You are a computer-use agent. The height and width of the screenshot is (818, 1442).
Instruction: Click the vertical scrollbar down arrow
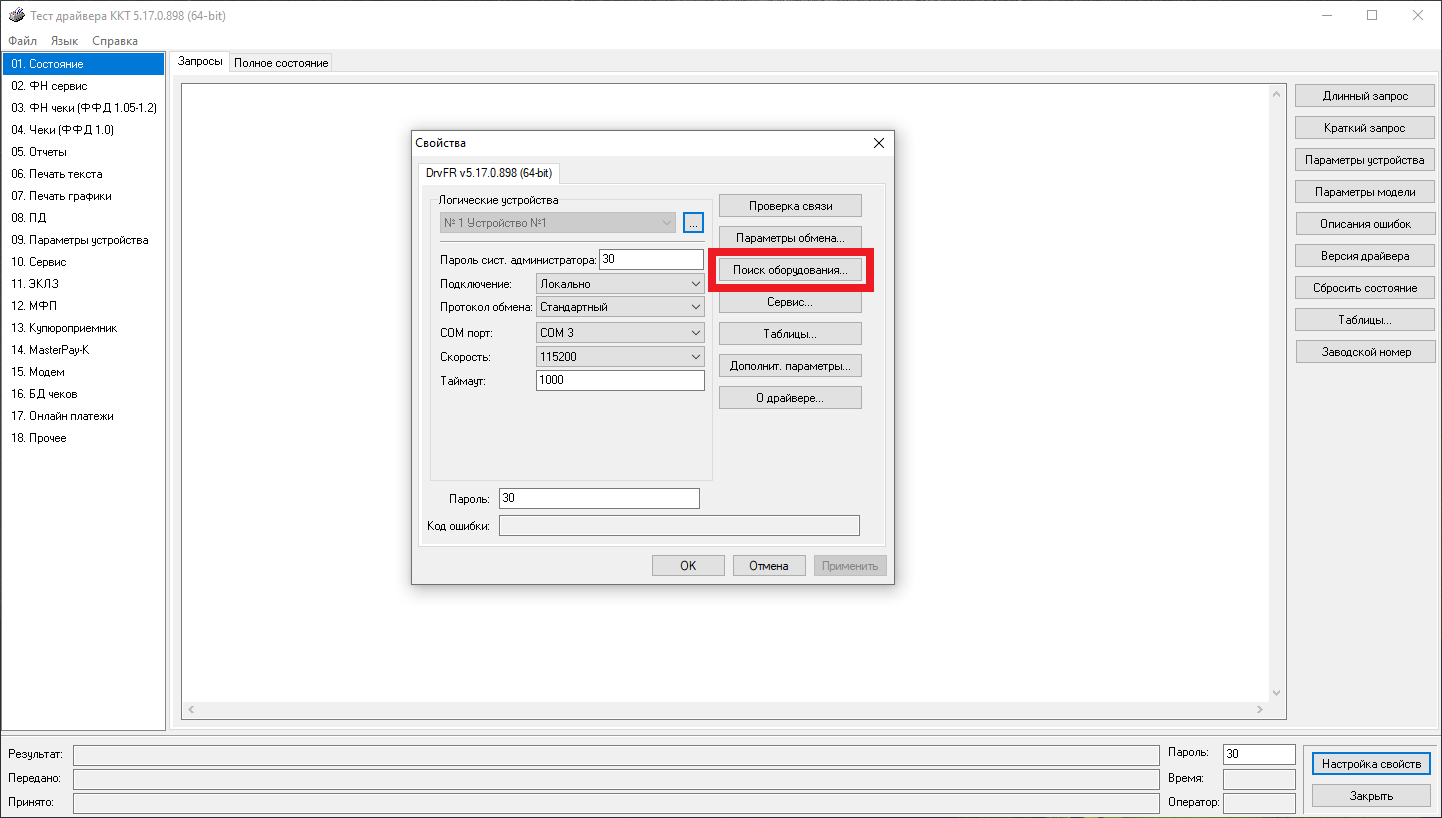pos(1276,693)
